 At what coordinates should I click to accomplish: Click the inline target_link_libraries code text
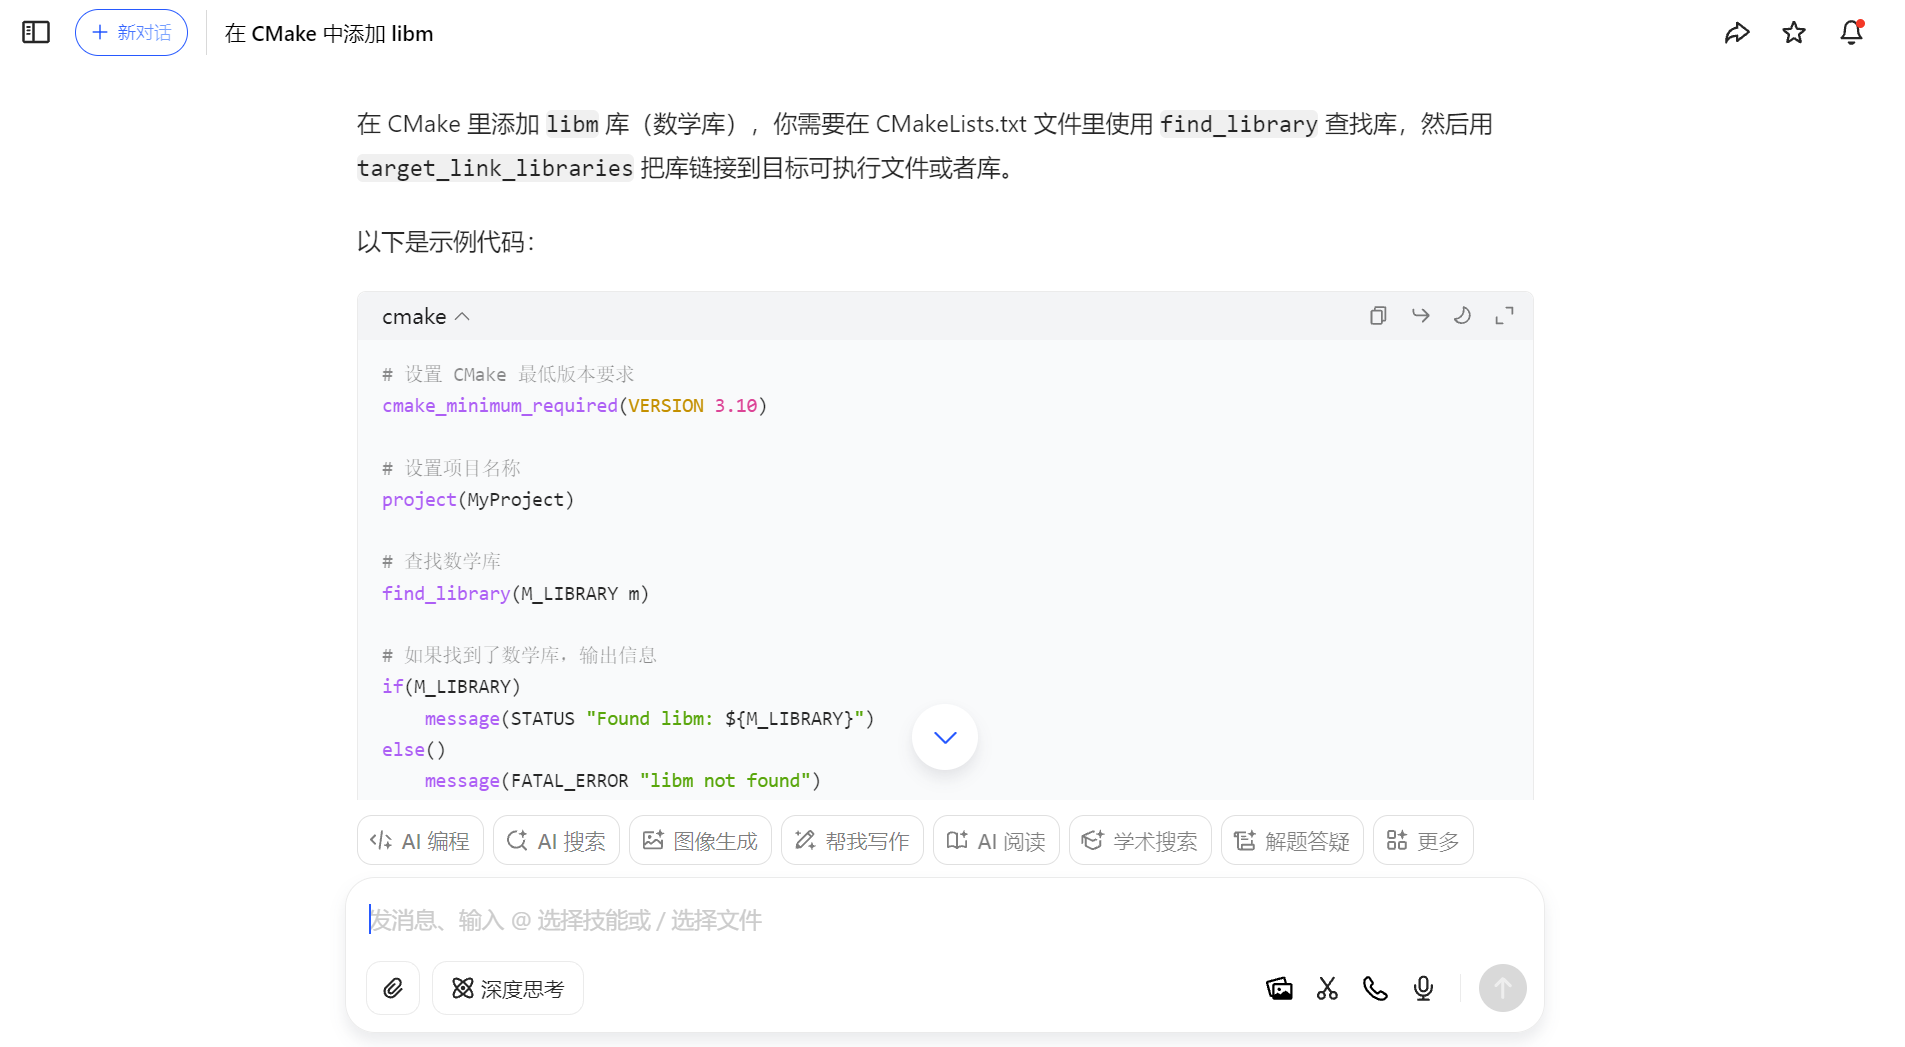coord(495,168)
